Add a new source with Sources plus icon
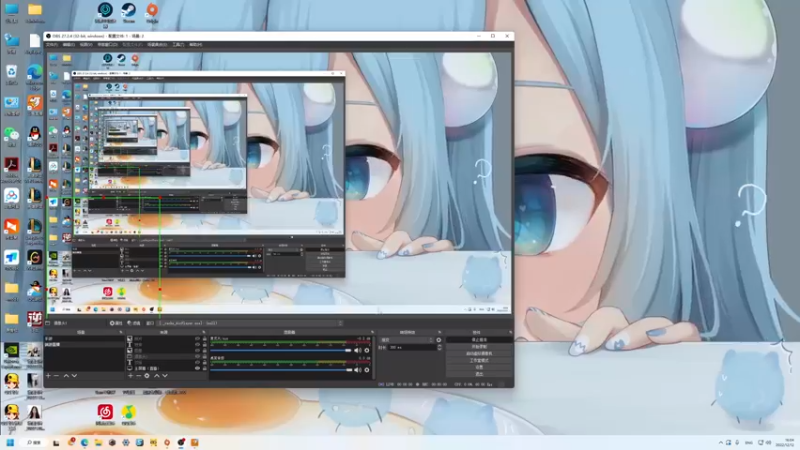This screenshot has height=450, width=800. [x=130, y=376]
